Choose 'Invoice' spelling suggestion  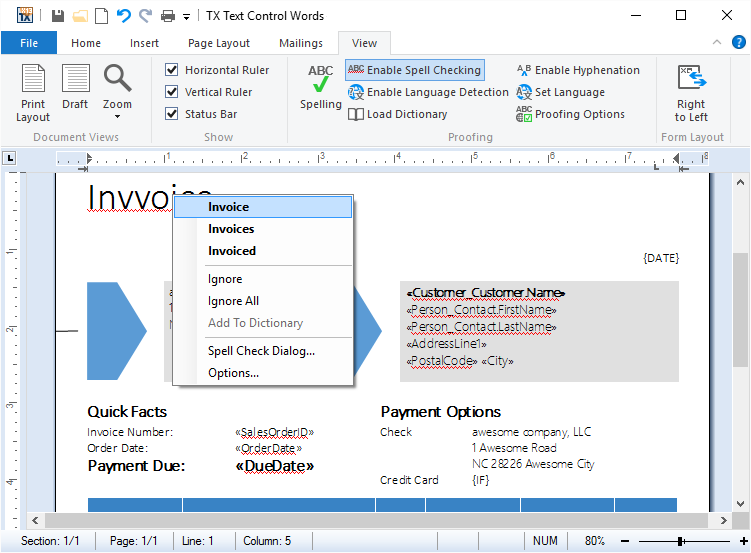click(229, 207)
